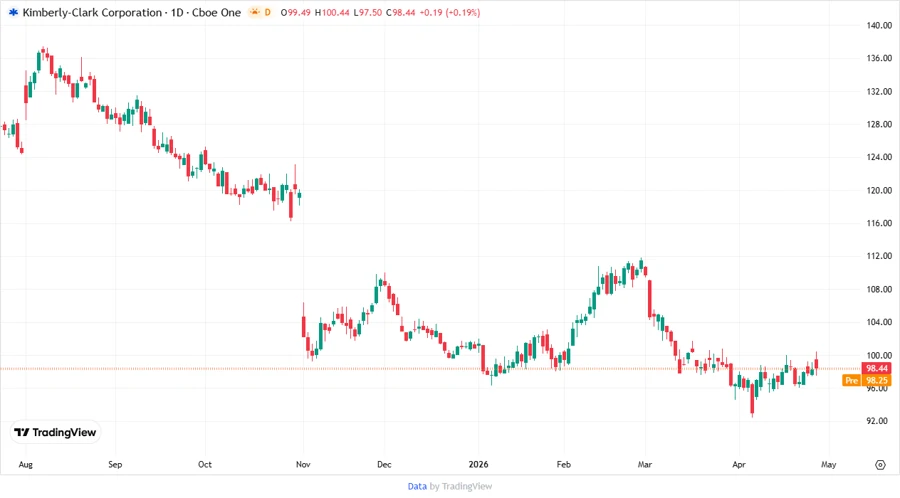This screenshot has width=900, height=498.
Task: Click the close value C98.44
Action: pos(401,12)
